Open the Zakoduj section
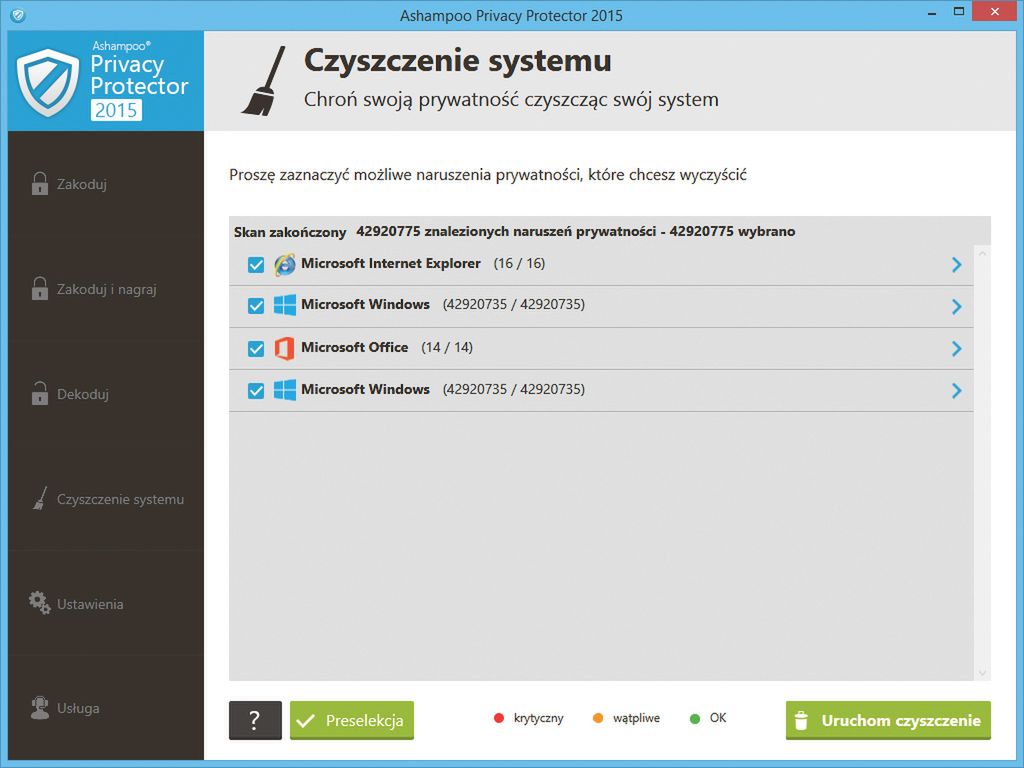The width and height of the screenshot is (1024, 768). point(106,184)
